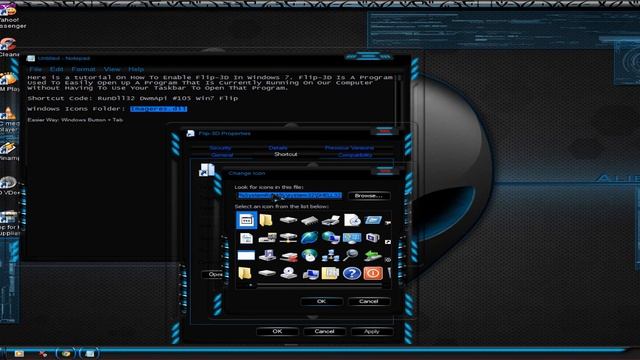Click 'Shortcut Code: RunDll32 DwmApi #105' line
Viewport: 640px width, 360px height.
tap(133, 98)
